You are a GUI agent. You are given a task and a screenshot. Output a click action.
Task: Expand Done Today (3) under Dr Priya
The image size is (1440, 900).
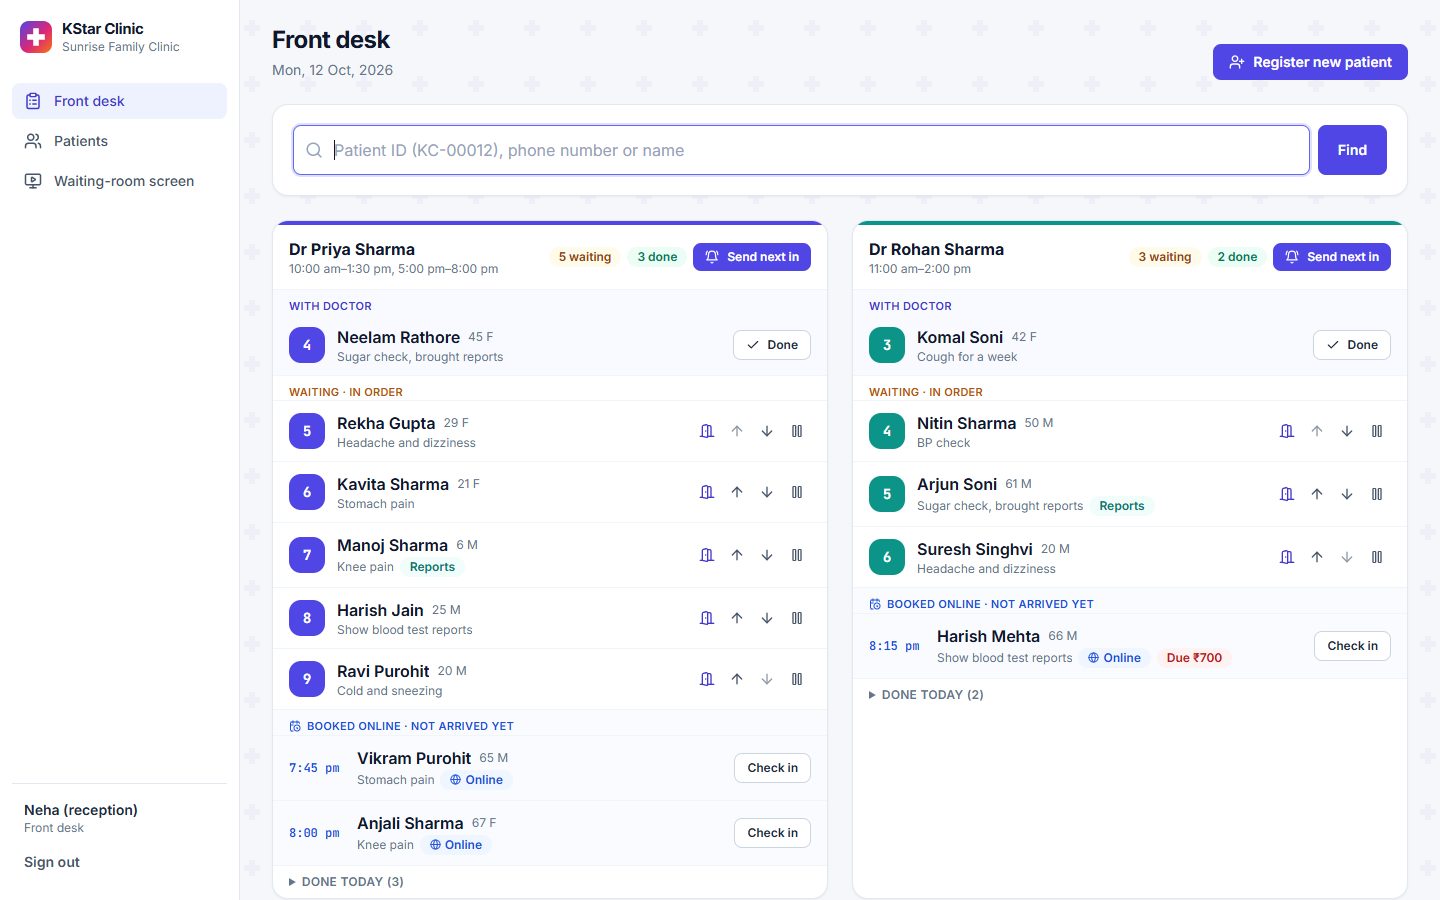[346, 881]
